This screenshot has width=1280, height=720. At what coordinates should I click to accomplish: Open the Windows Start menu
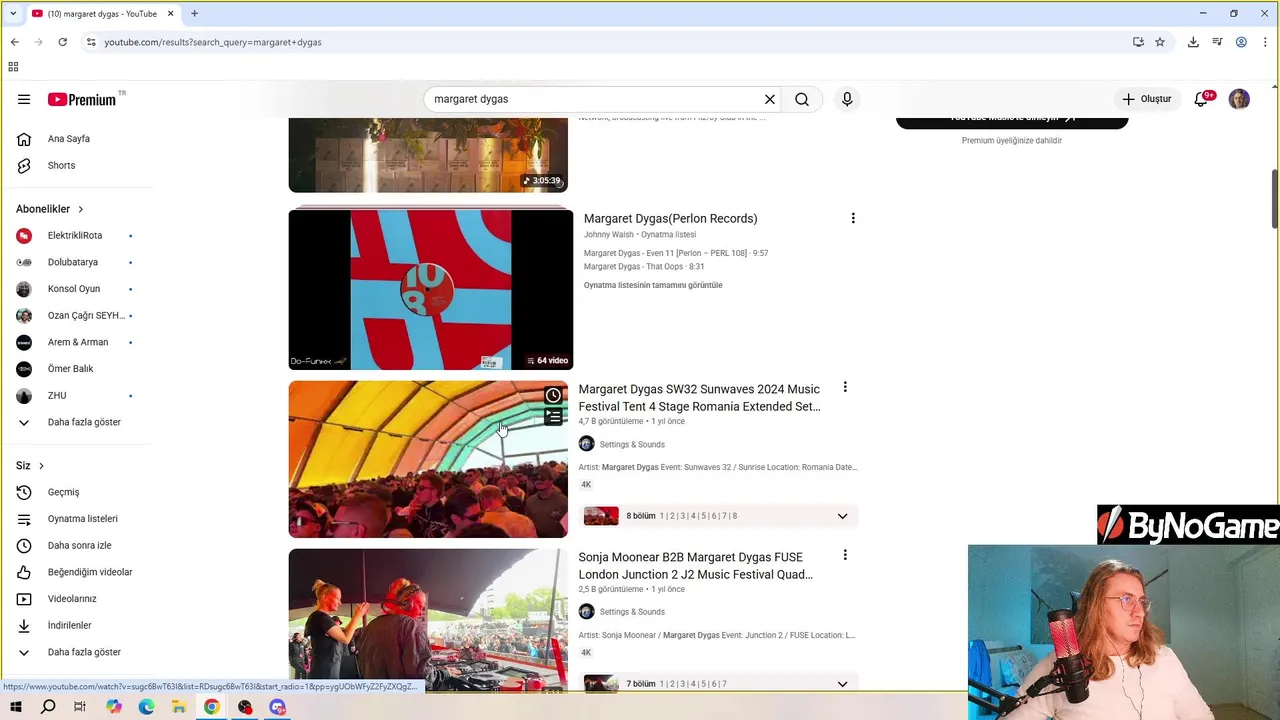tap(16, 707)
